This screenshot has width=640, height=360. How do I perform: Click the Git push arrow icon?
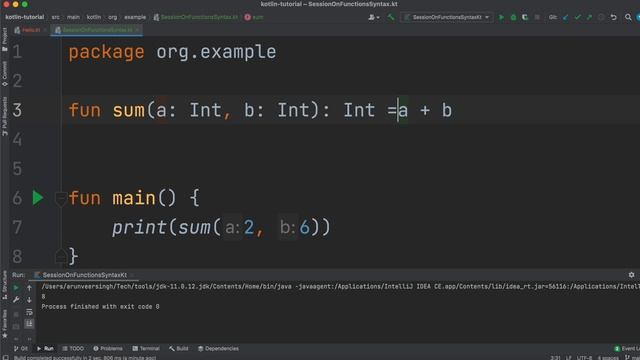[589, 17]
